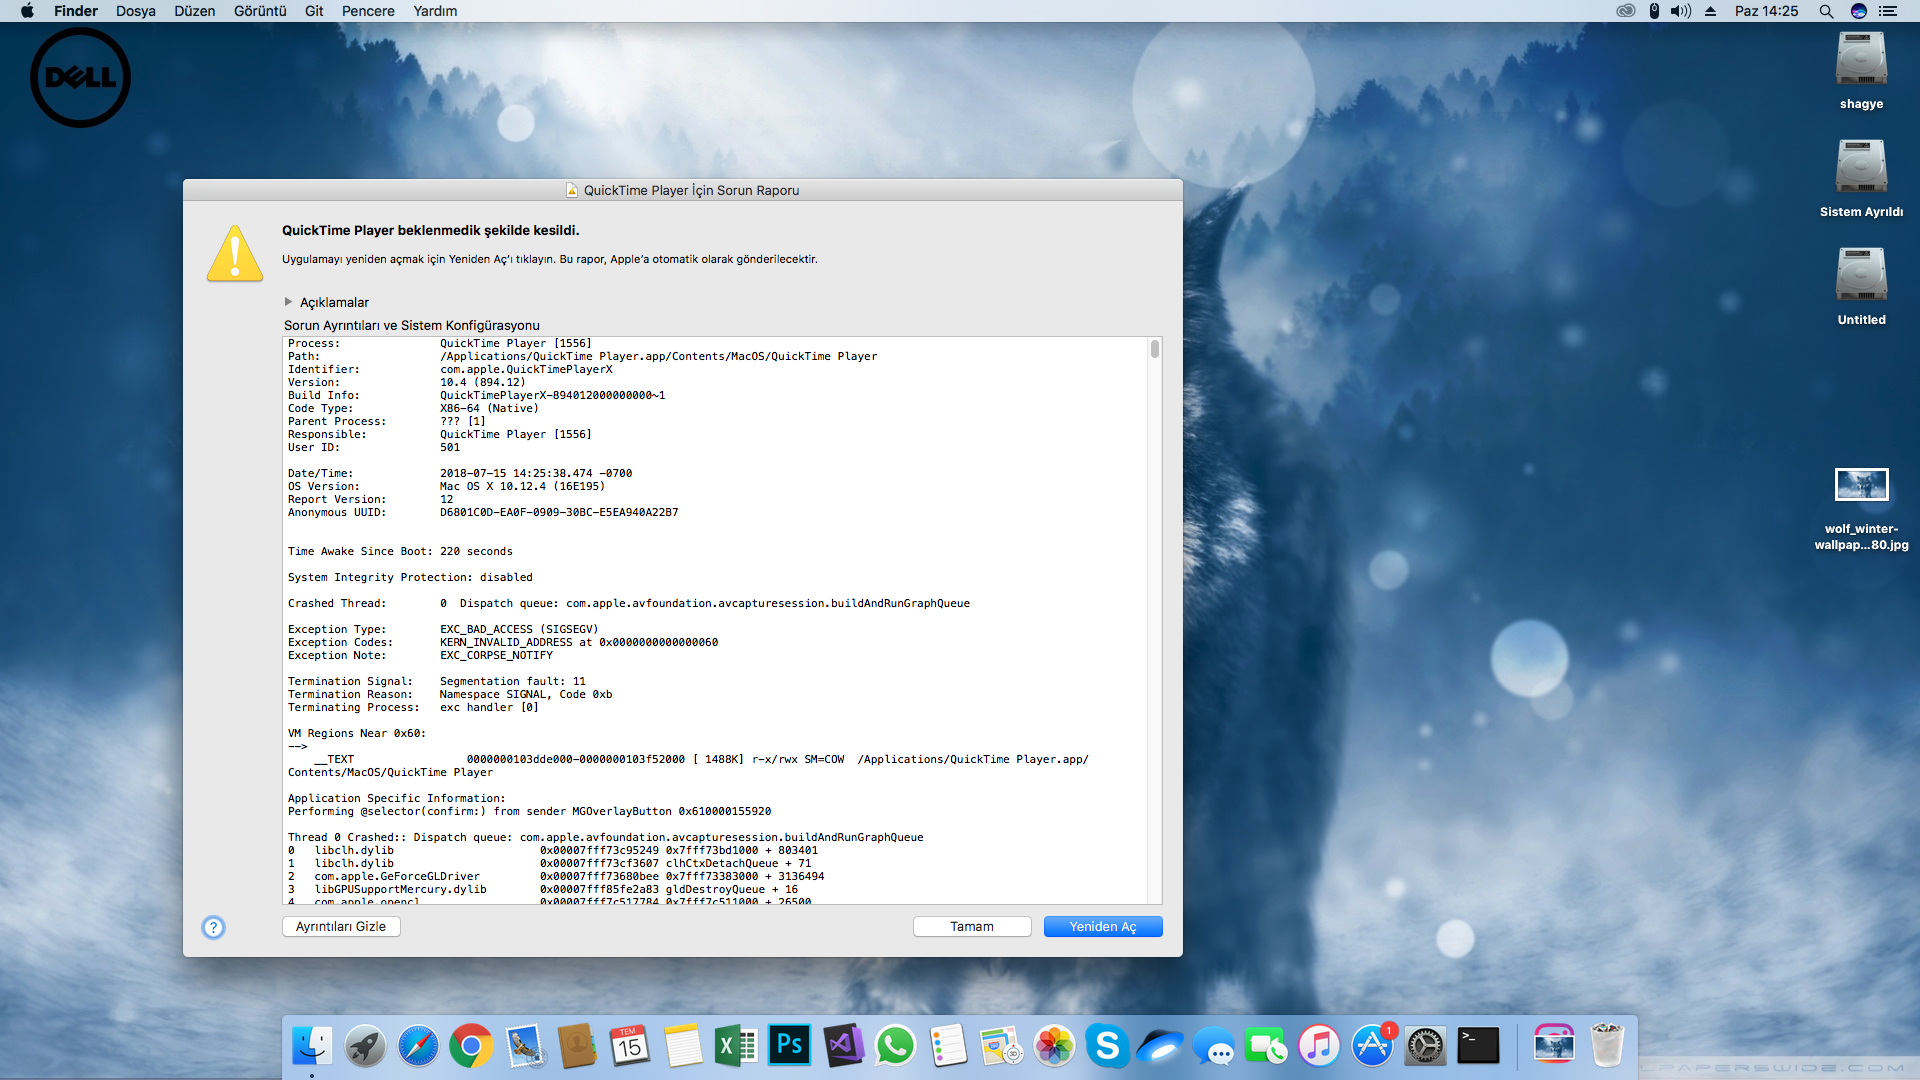
Task: Open the crash report help button
Action: point(213,927)
